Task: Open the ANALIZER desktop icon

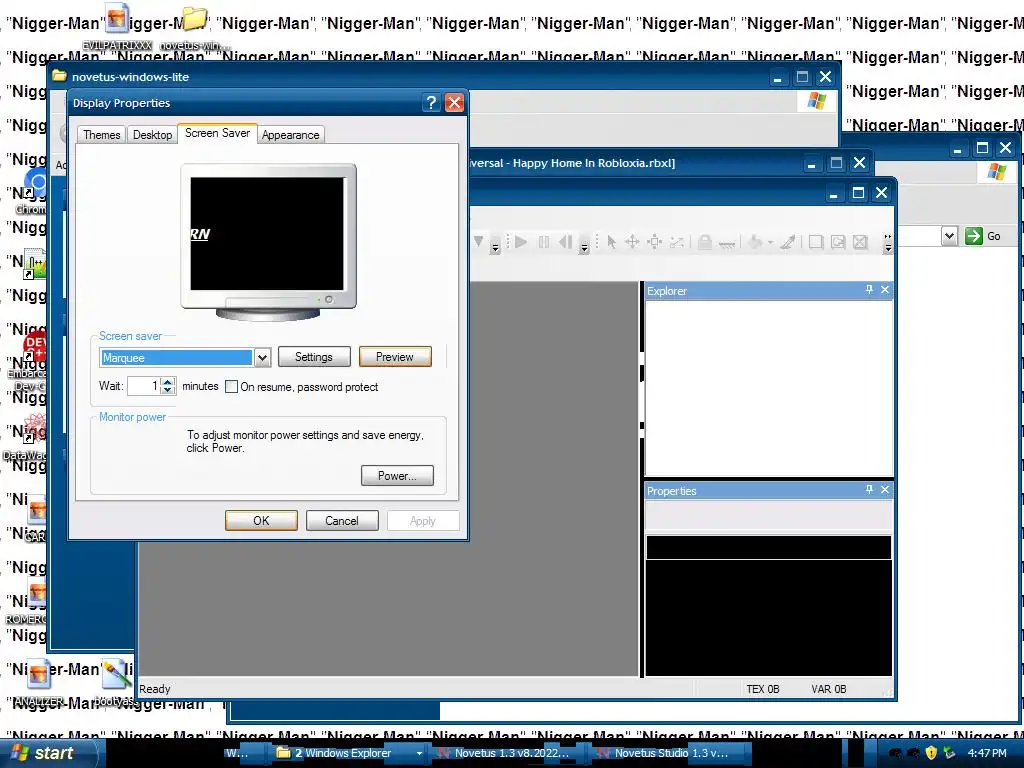Action: point(39,681)
